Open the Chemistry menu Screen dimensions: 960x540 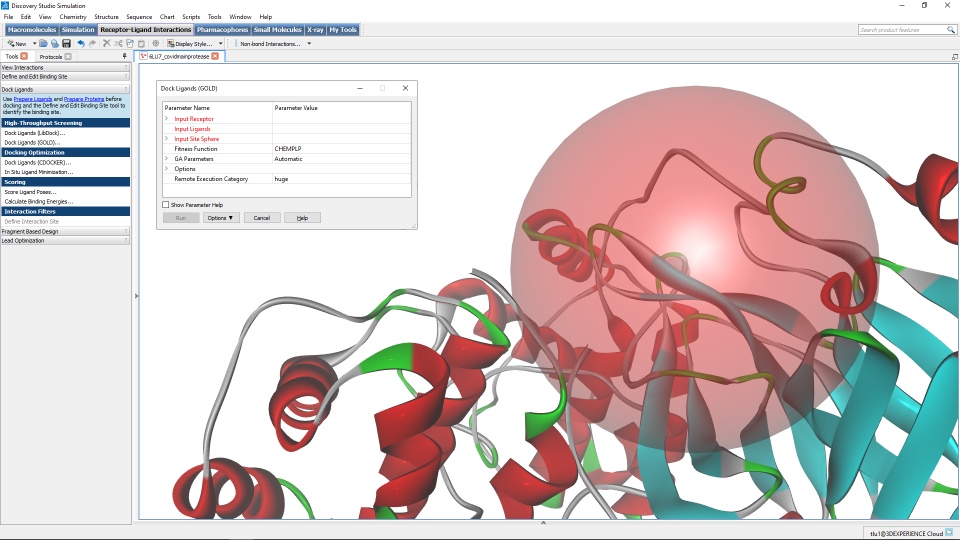73,17
